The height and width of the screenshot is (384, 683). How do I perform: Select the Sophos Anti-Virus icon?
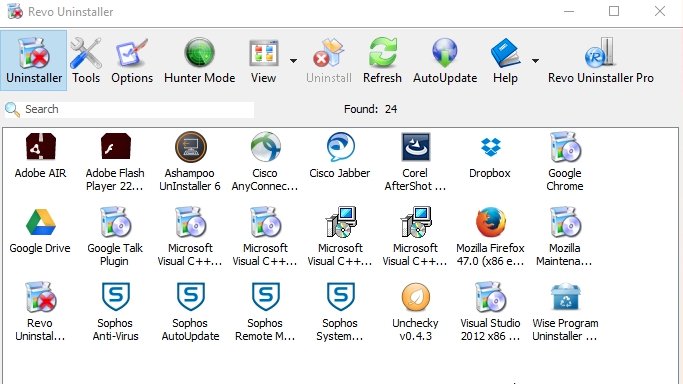pyautogui.click(x=115, y=297)
